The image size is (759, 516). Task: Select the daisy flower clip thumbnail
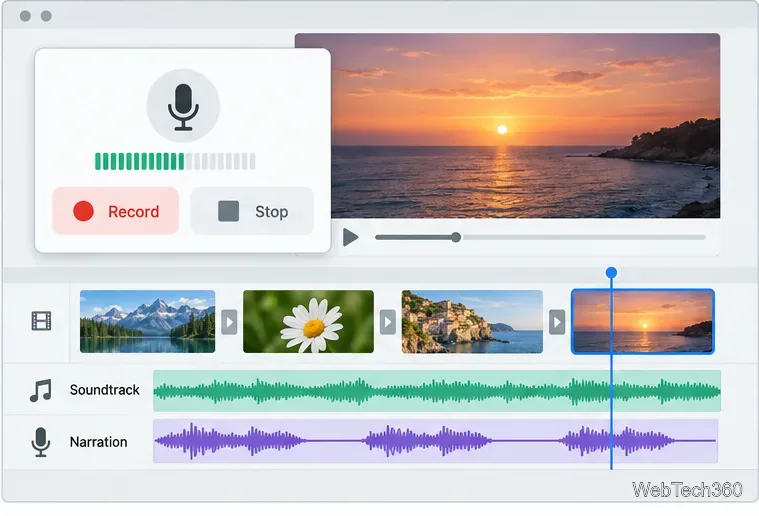[308, 321]
